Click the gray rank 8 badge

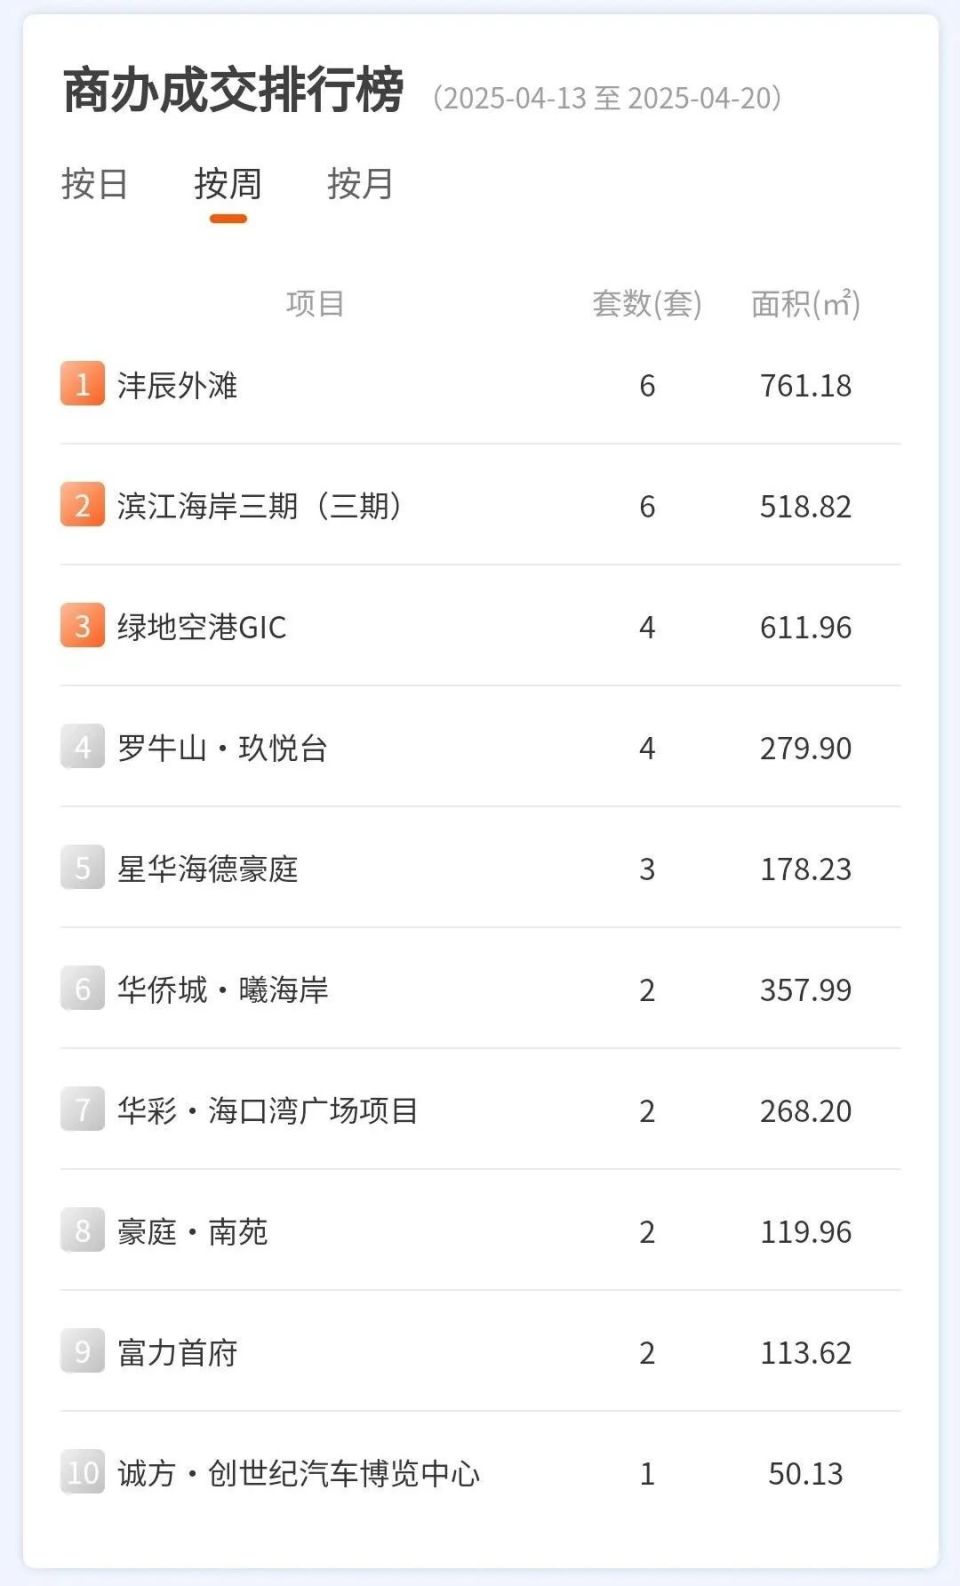tap(82, 1232)
